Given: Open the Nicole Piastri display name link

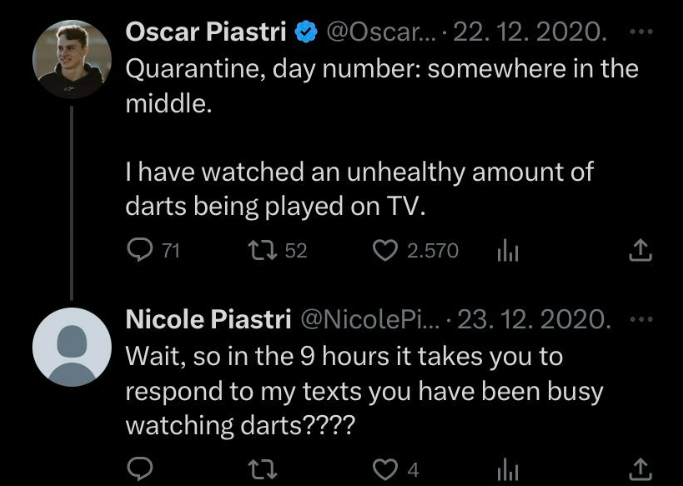Looking at the screenshot, I should [208, 319].
